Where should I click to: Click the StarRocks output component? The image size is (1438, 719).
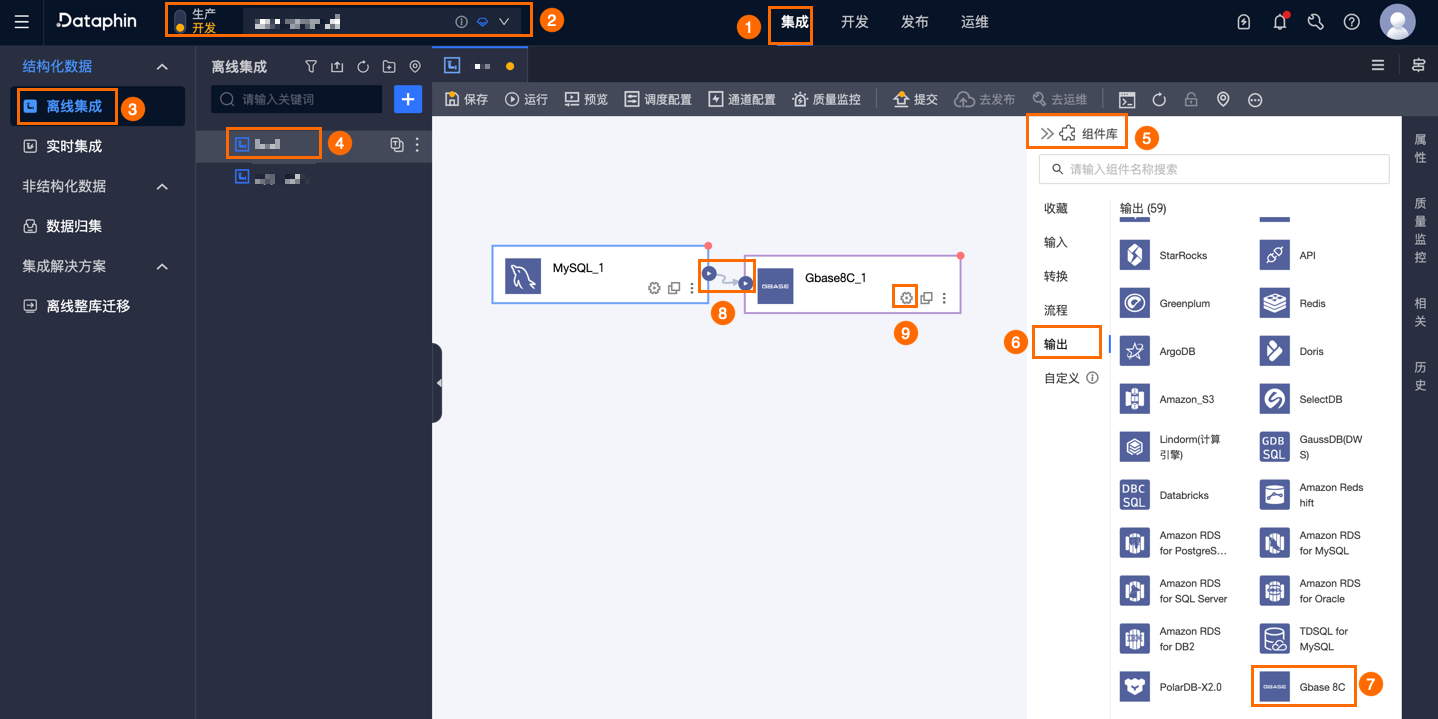pos(1164,255)
